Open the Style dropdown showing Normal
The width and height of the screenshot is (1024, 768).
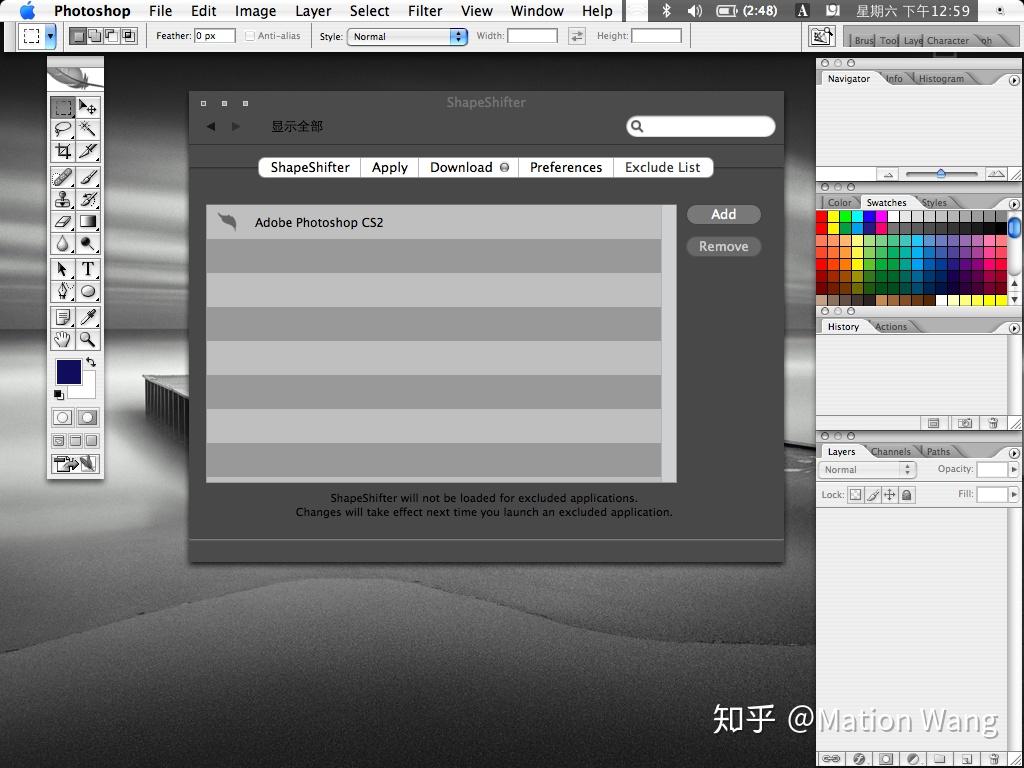(408, 37)
